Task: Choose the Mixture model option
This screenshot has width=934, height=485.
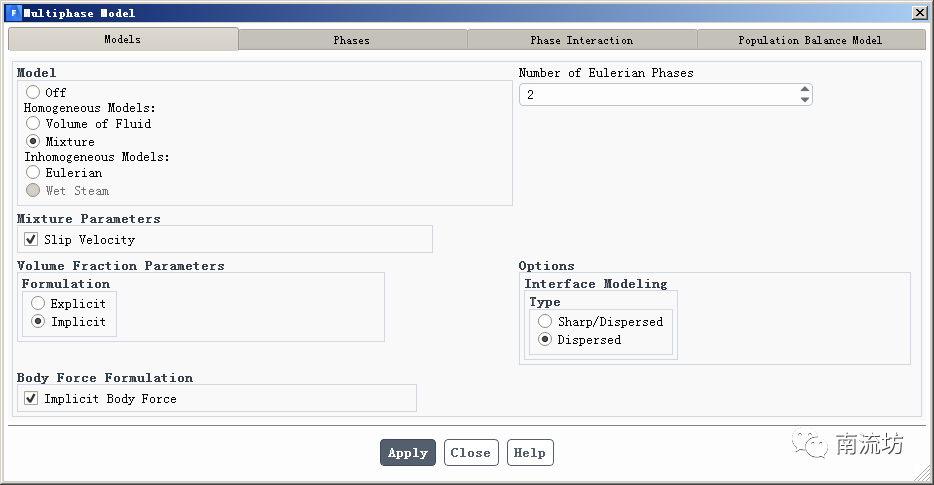Action: (x=34, y=141)
